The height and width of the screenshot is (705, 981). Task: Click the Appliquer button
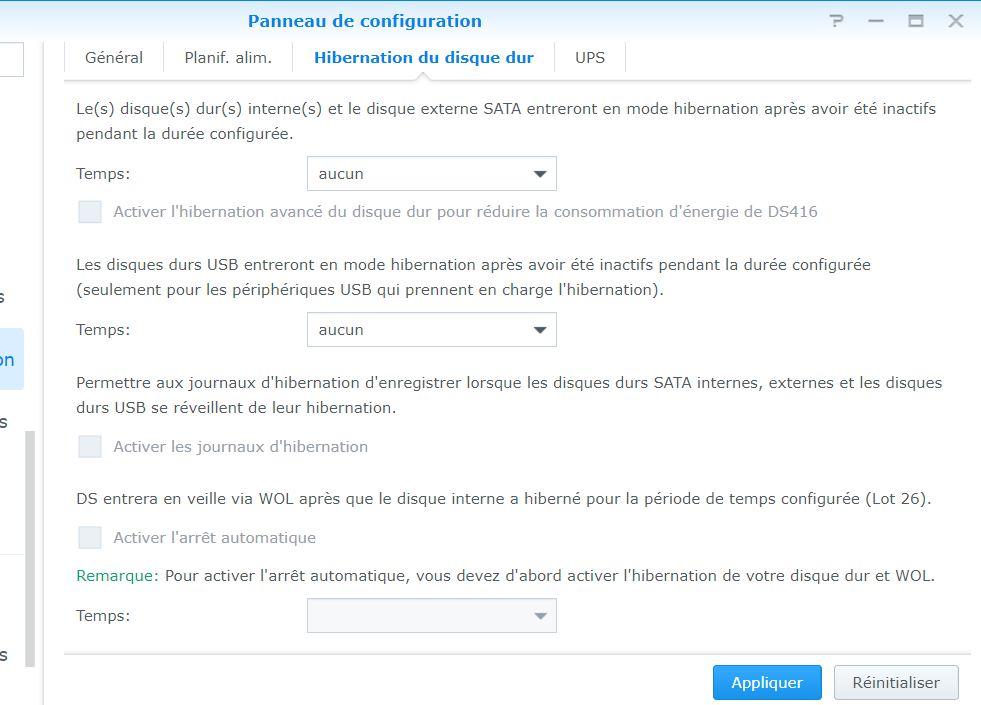click(x=767, y=683)
